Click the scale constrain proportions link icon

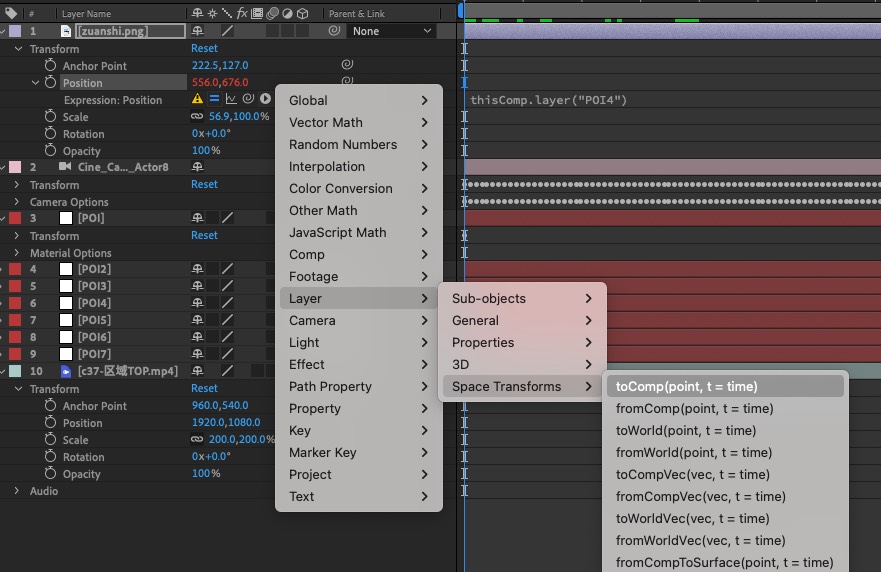click(198, 117)
